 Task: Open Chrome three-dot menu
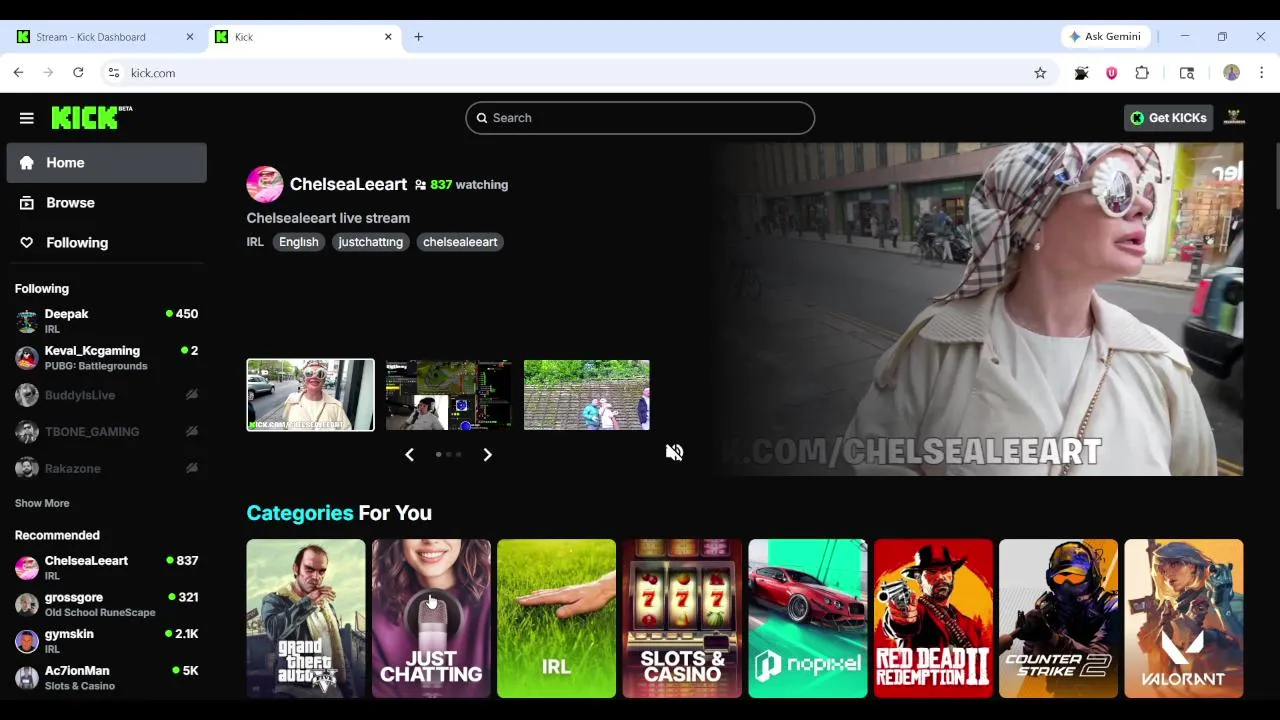(x=1261, y=73)
